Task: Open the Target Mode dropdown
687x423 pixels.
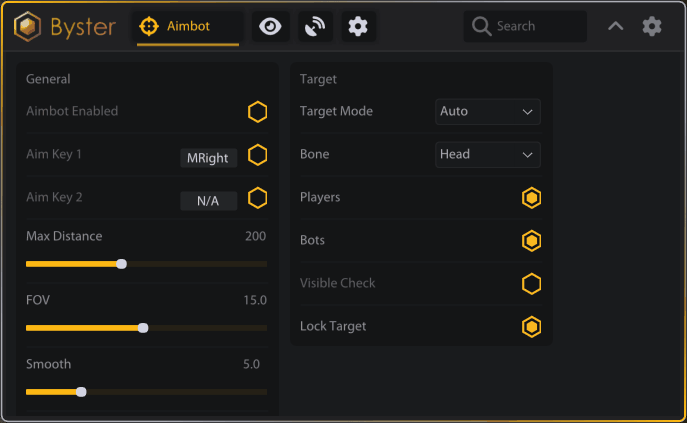Action: [488, 112]
